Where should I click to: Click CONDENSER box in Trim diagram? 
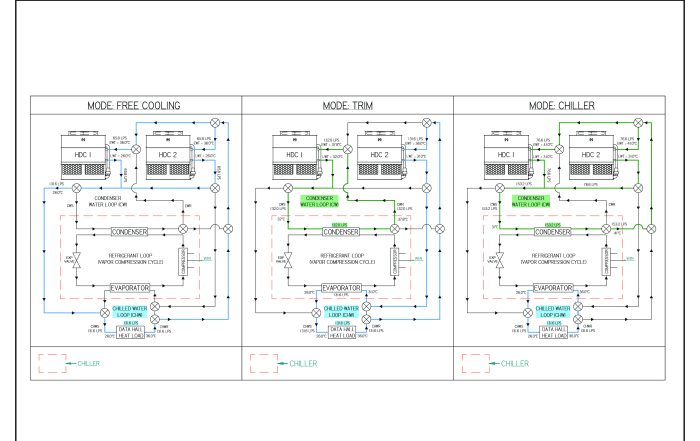click(341, 232)
